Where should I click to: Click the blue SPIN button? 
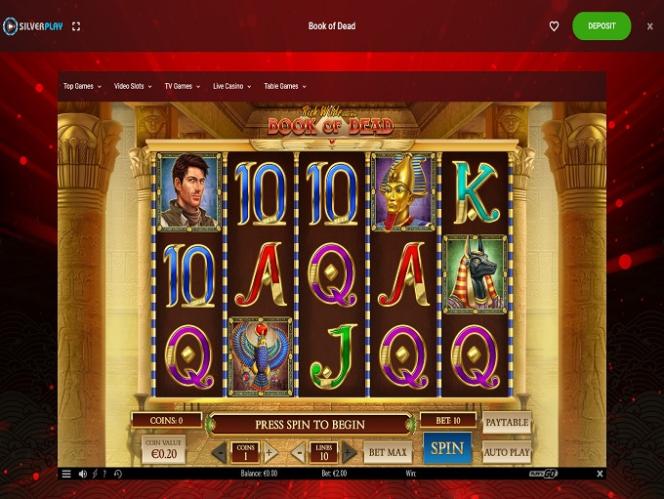(447, 448)
